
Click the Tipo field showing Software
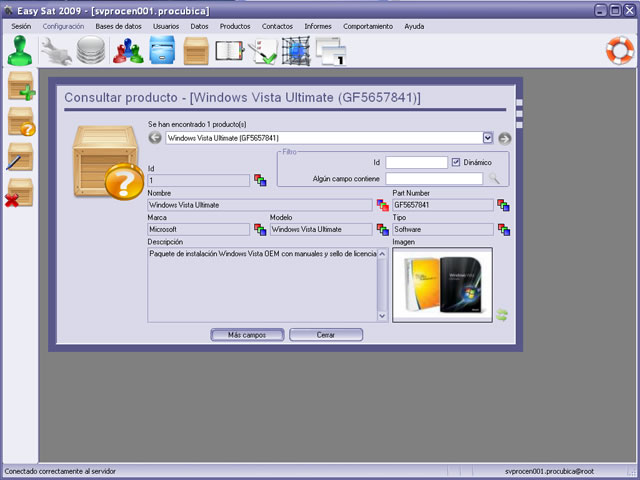[443, 229]
